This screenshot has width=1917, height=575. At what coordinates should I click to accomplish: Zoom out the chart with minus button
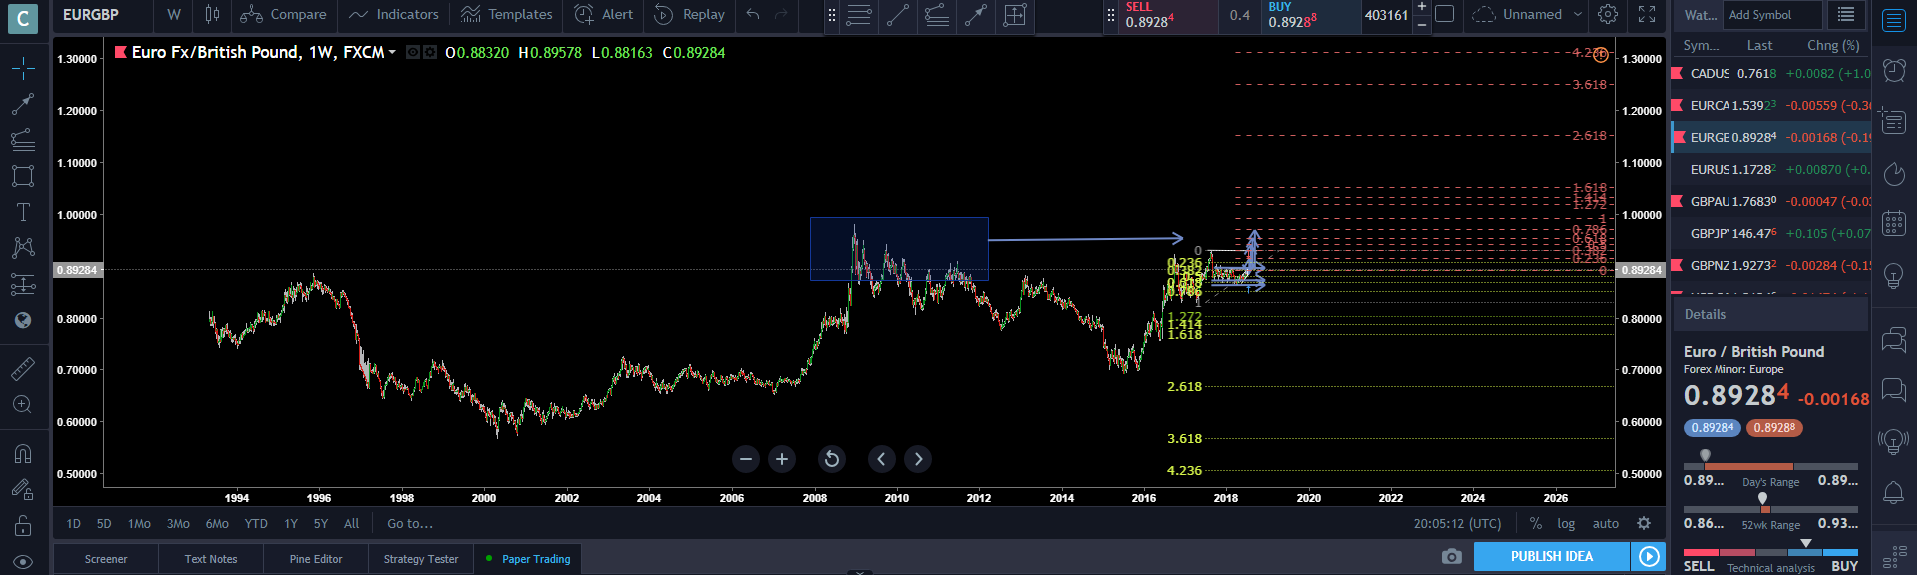click(746, 459)
